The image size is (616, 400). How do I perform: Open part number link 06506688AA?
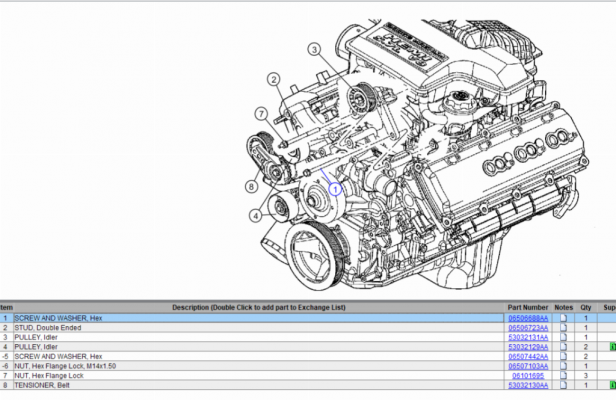pos(528,318)
